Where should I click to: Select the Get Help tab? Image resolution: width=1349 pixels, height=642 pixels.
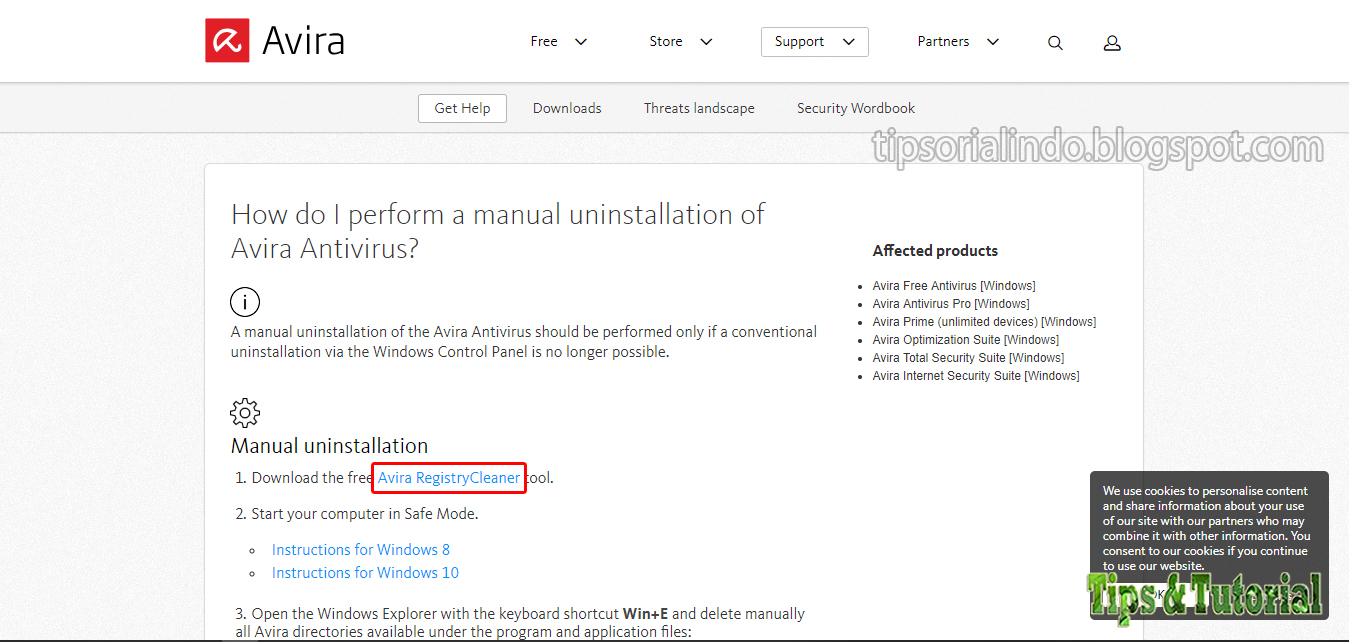click(x=462, y=108)
